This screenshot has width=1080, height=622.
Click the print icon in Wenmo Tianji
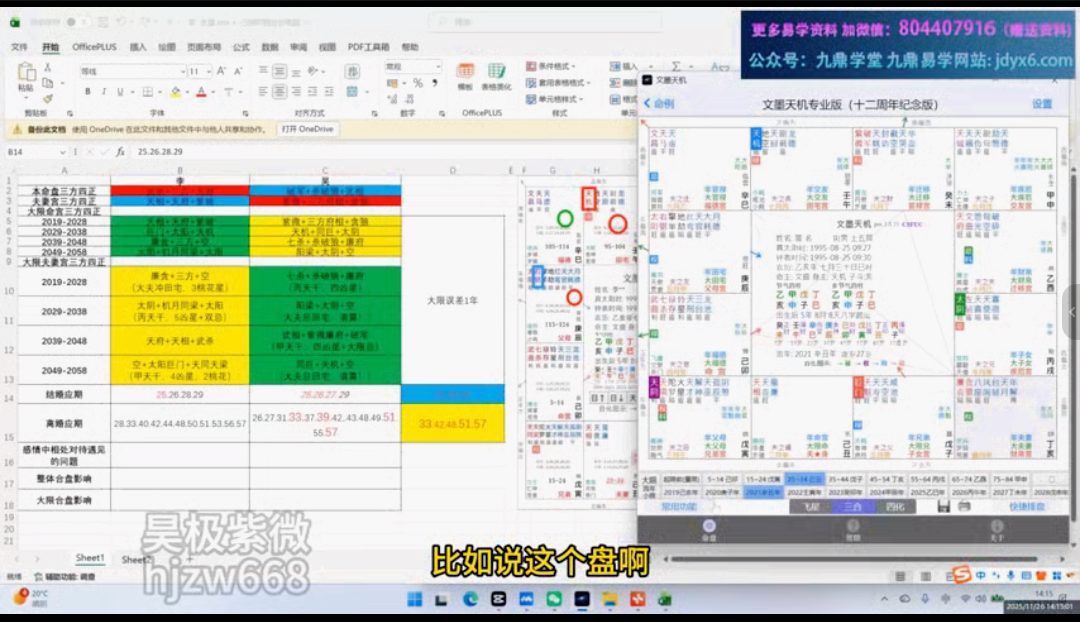pyautogui.click(x=962, y=508)
